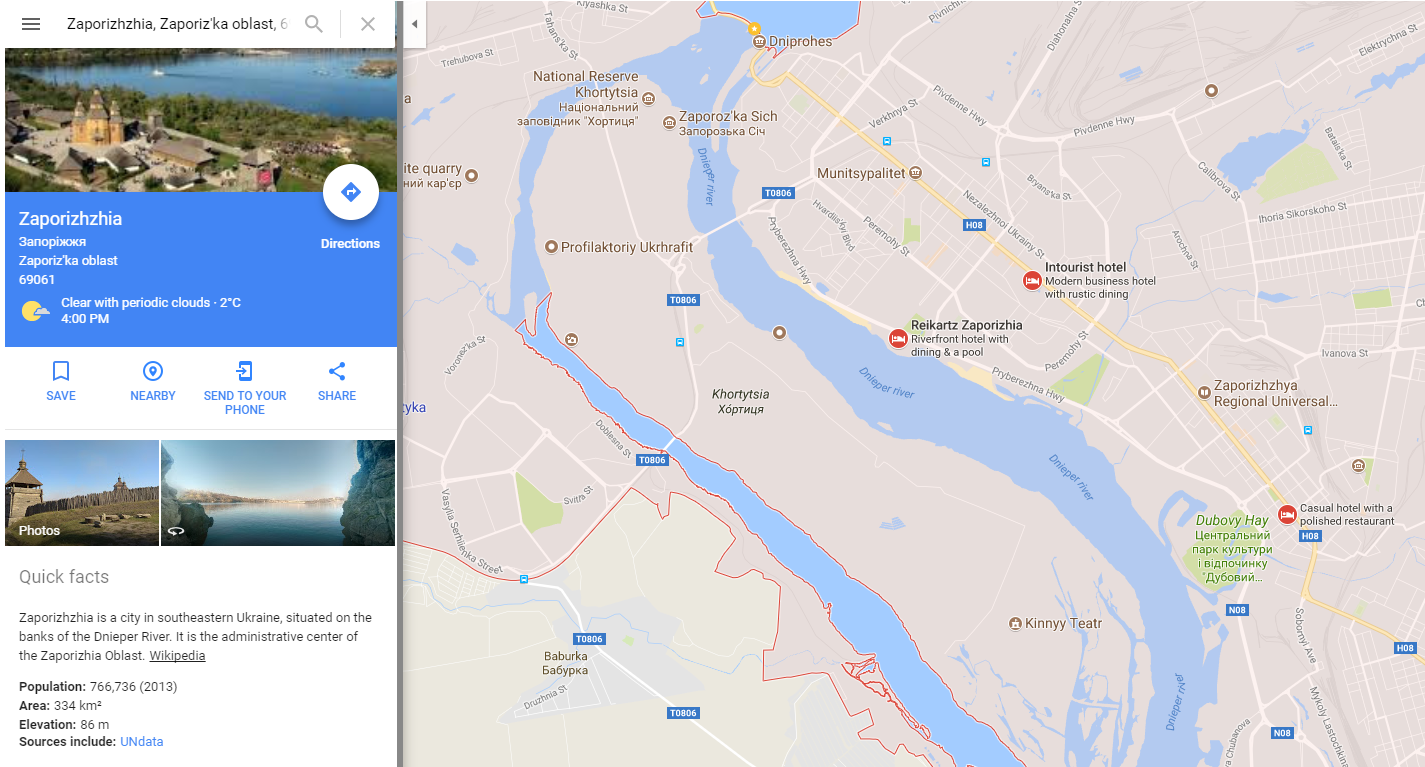Click the search magnifier icon
1425x767 pixels.
[314, 24]
